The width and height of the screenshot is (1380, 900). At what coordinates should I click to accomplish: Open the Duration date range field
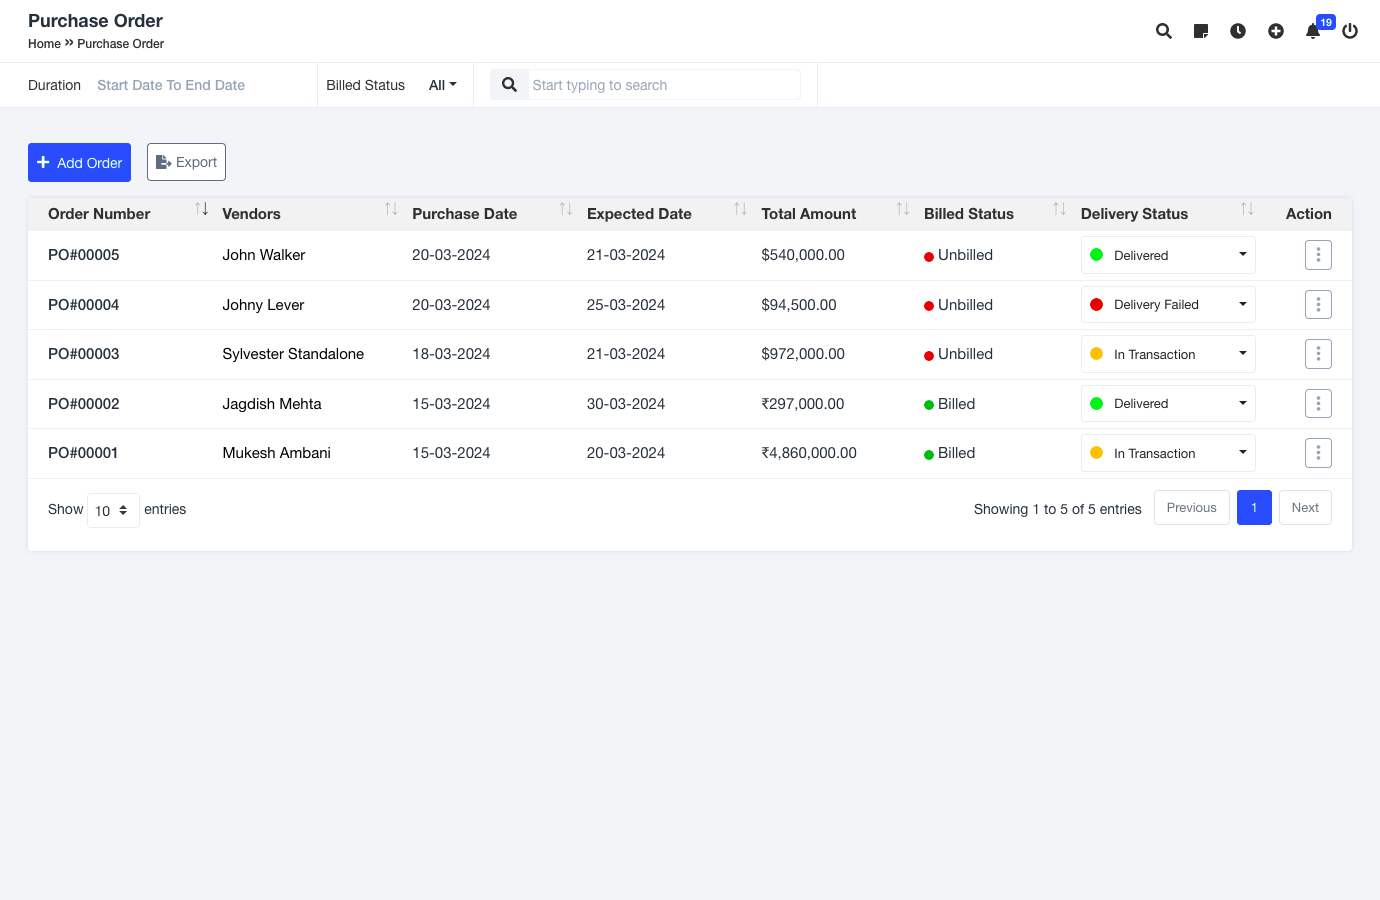(x=171, y=85)
